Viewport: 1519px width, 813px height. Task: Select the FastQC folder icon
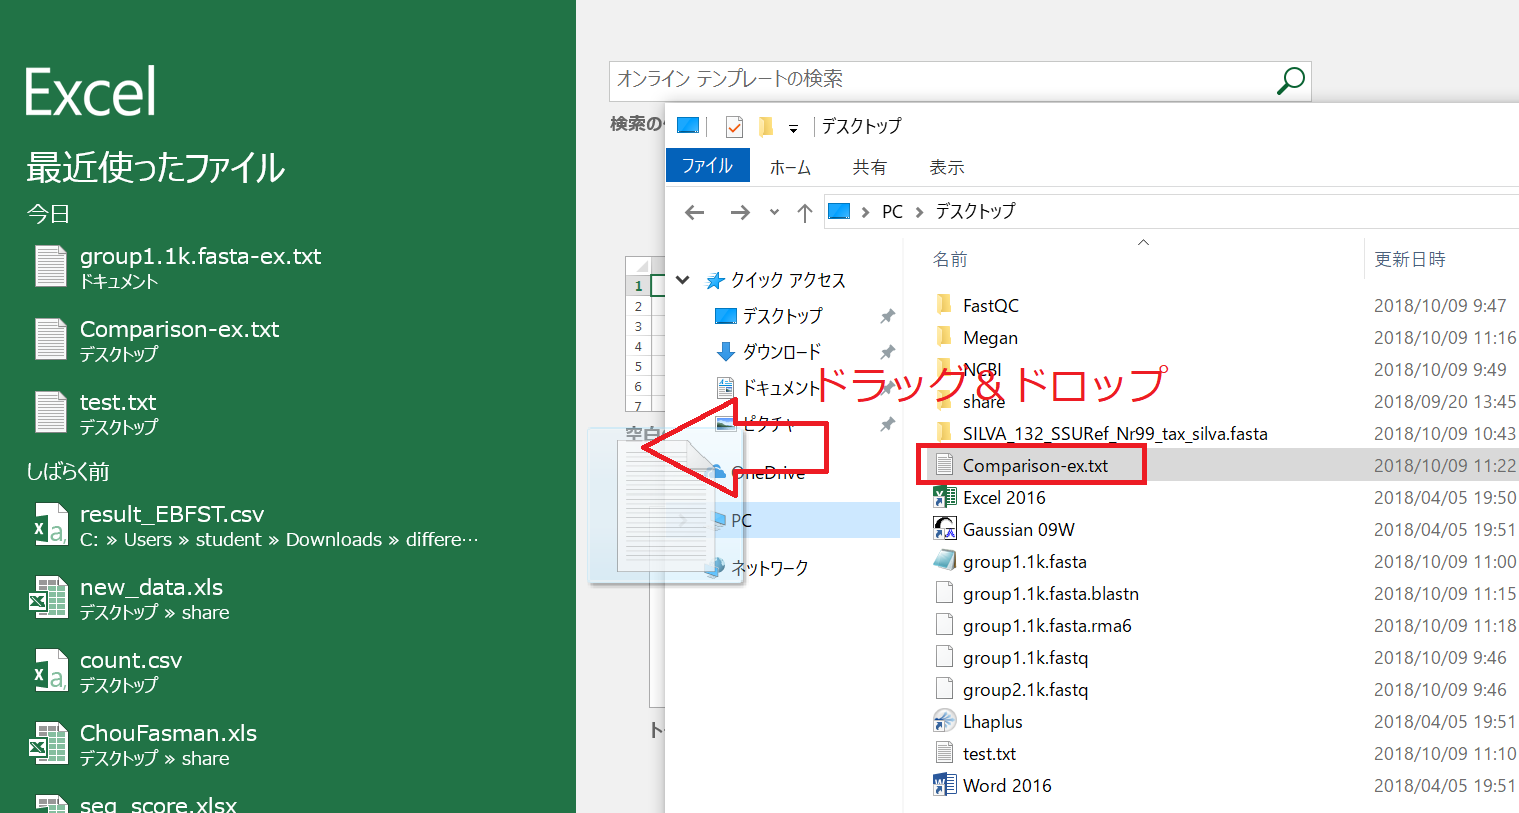pos(943,304)
